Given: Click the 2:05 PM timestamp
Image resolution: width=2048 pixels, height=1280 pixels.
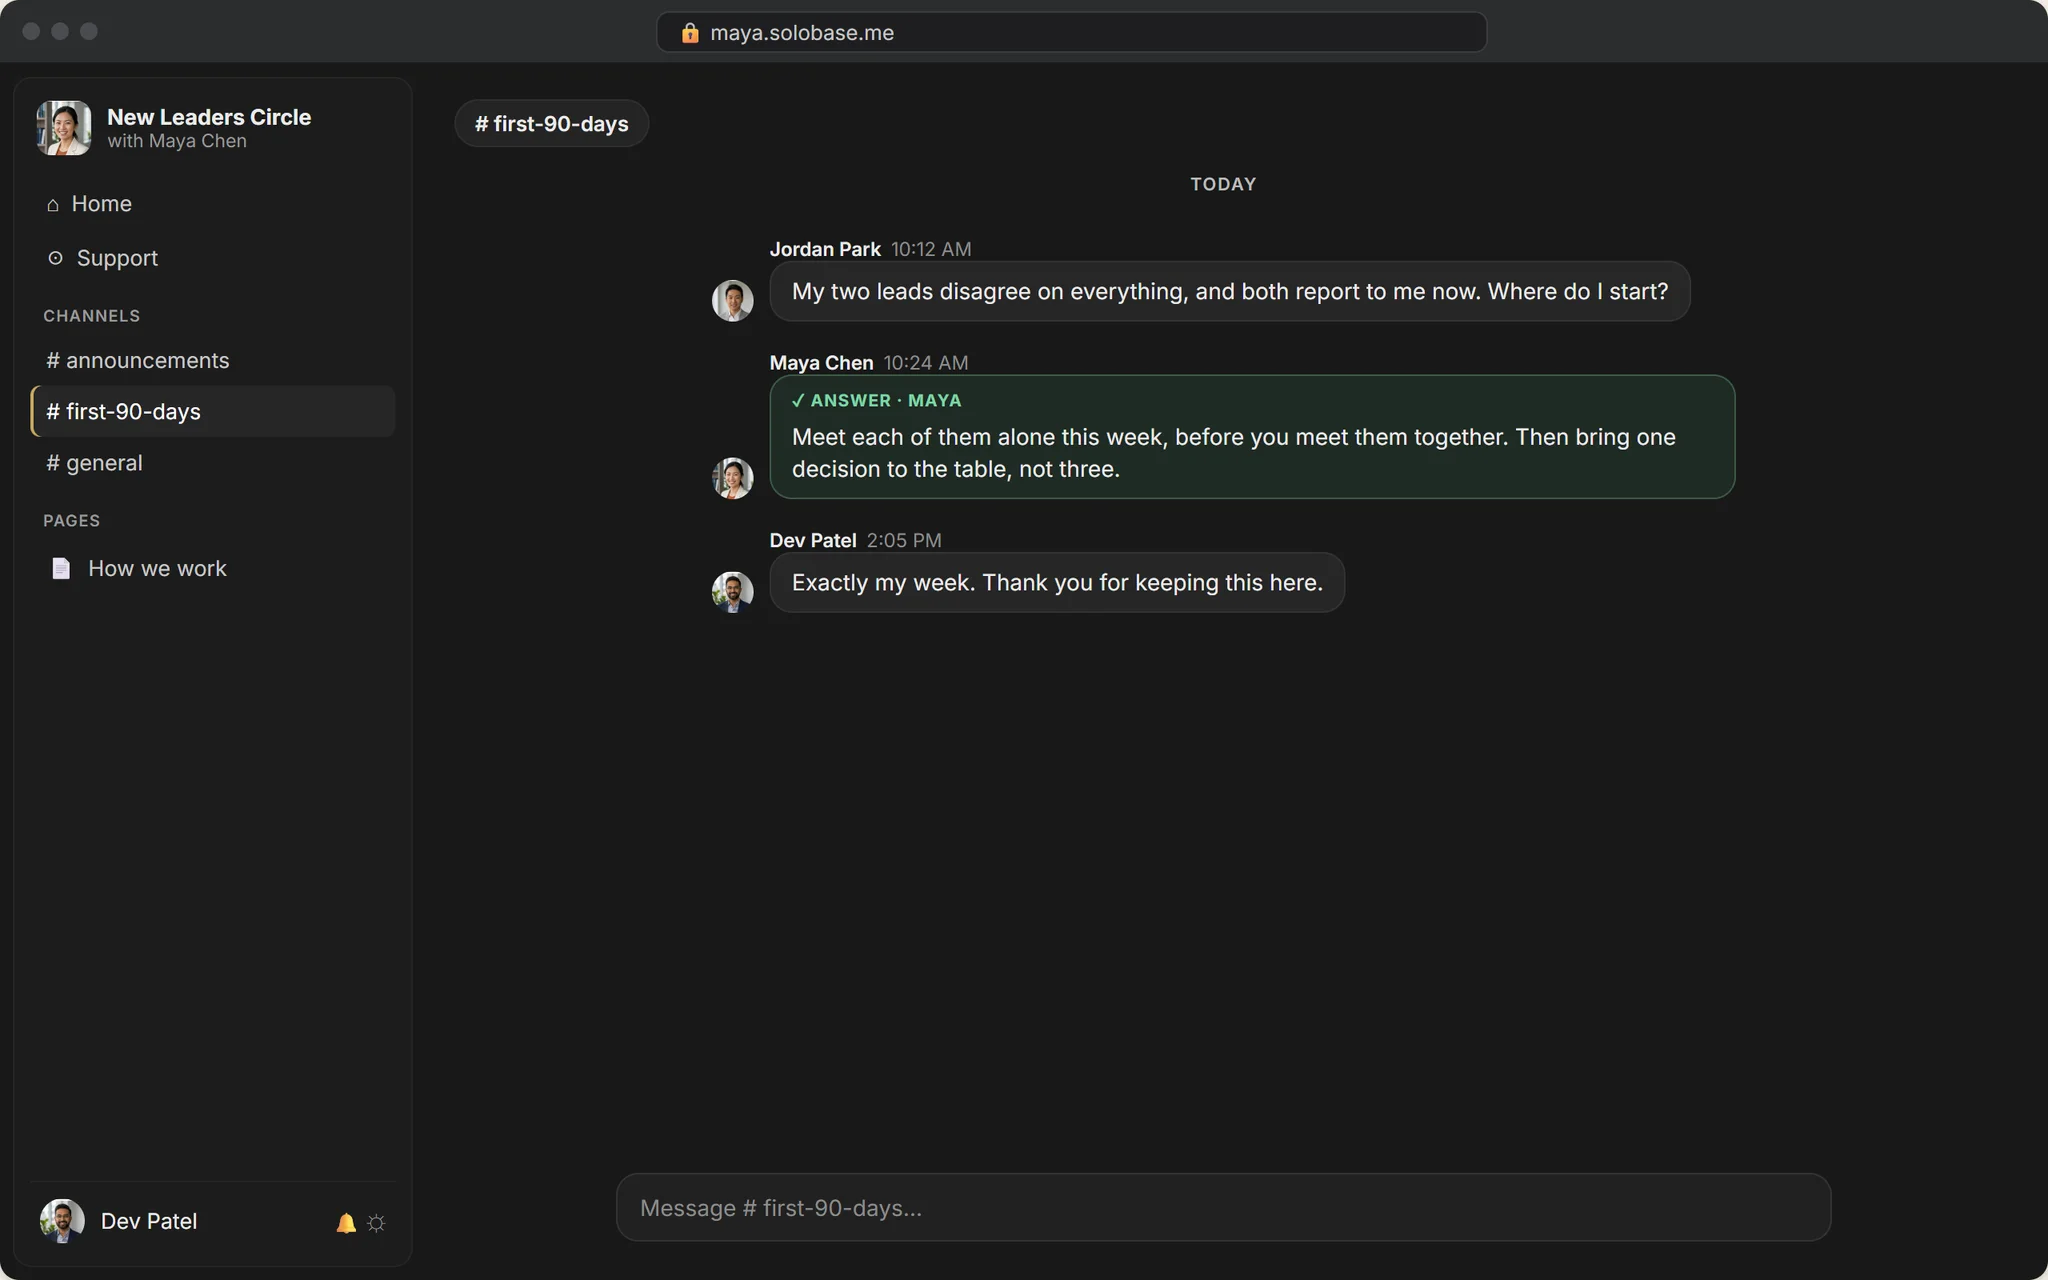Looking at the screenshot, I should pos(904,540).
